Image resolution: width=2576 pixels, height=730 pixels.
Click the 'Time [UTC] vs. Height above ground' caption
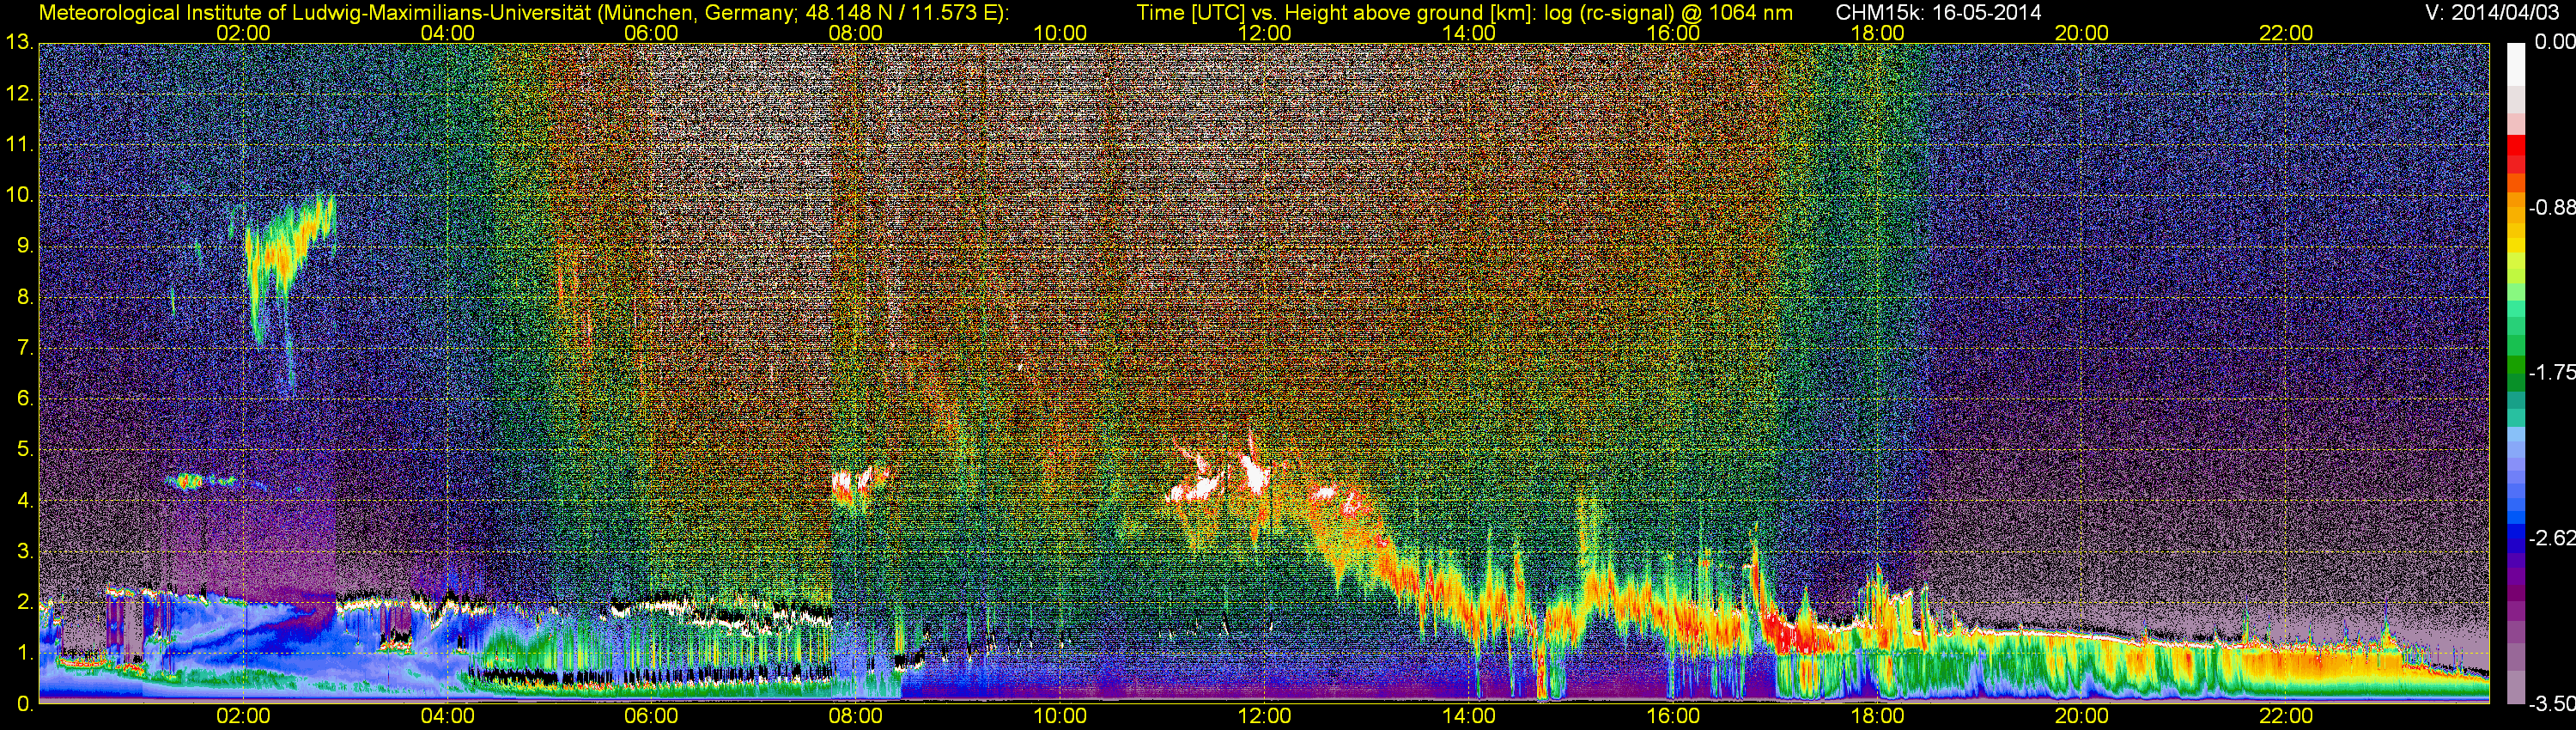(x=1464, y=13)
